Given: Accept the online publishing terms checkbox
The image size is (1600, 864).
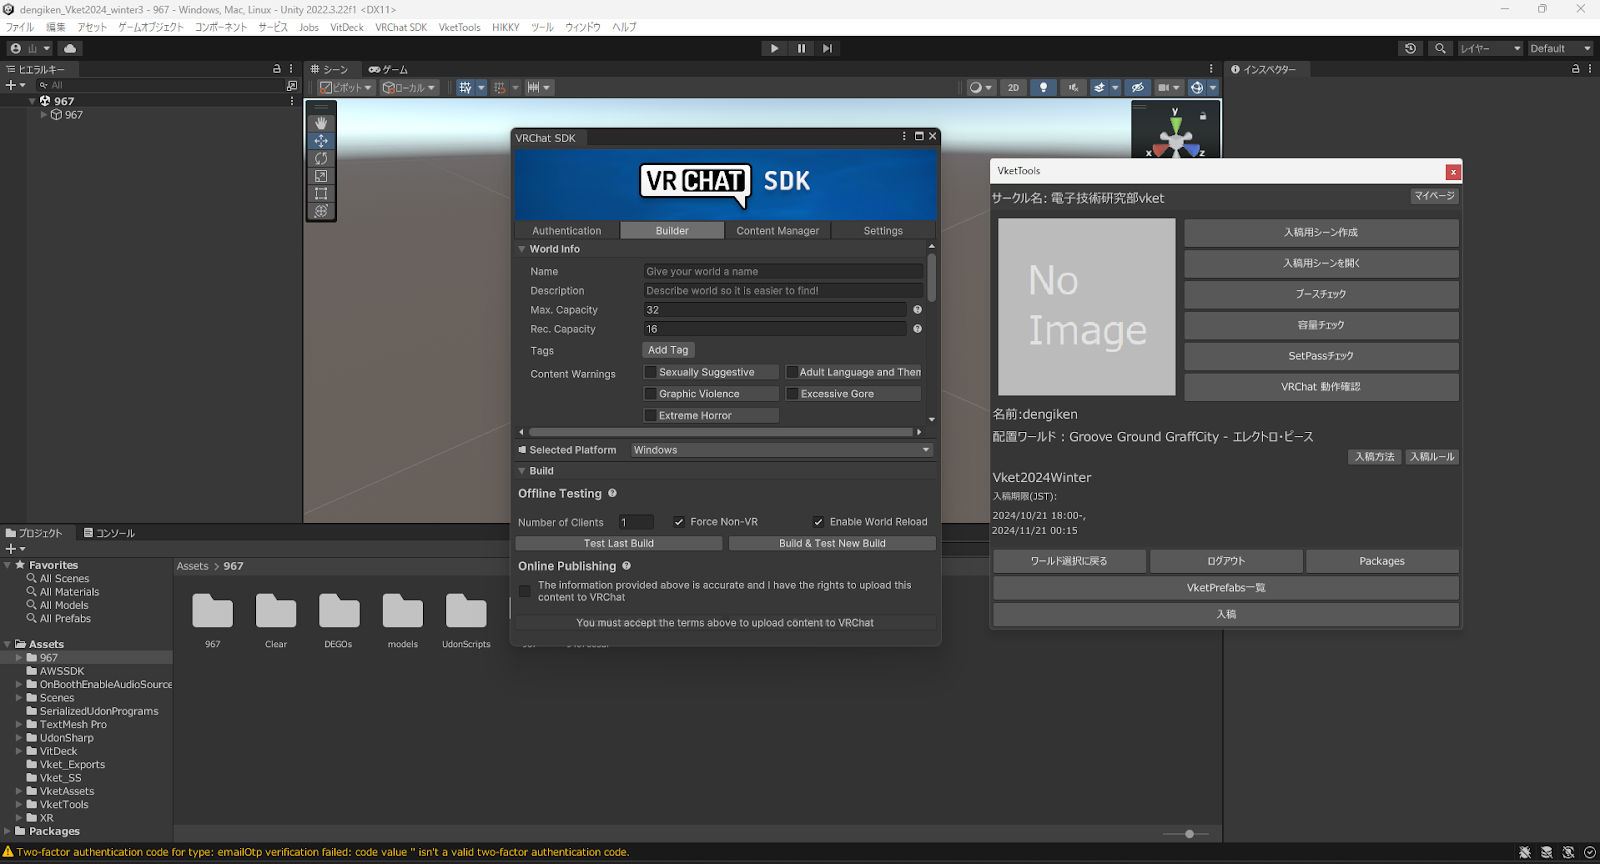Looking at the screenshot, I should (525, 591).
